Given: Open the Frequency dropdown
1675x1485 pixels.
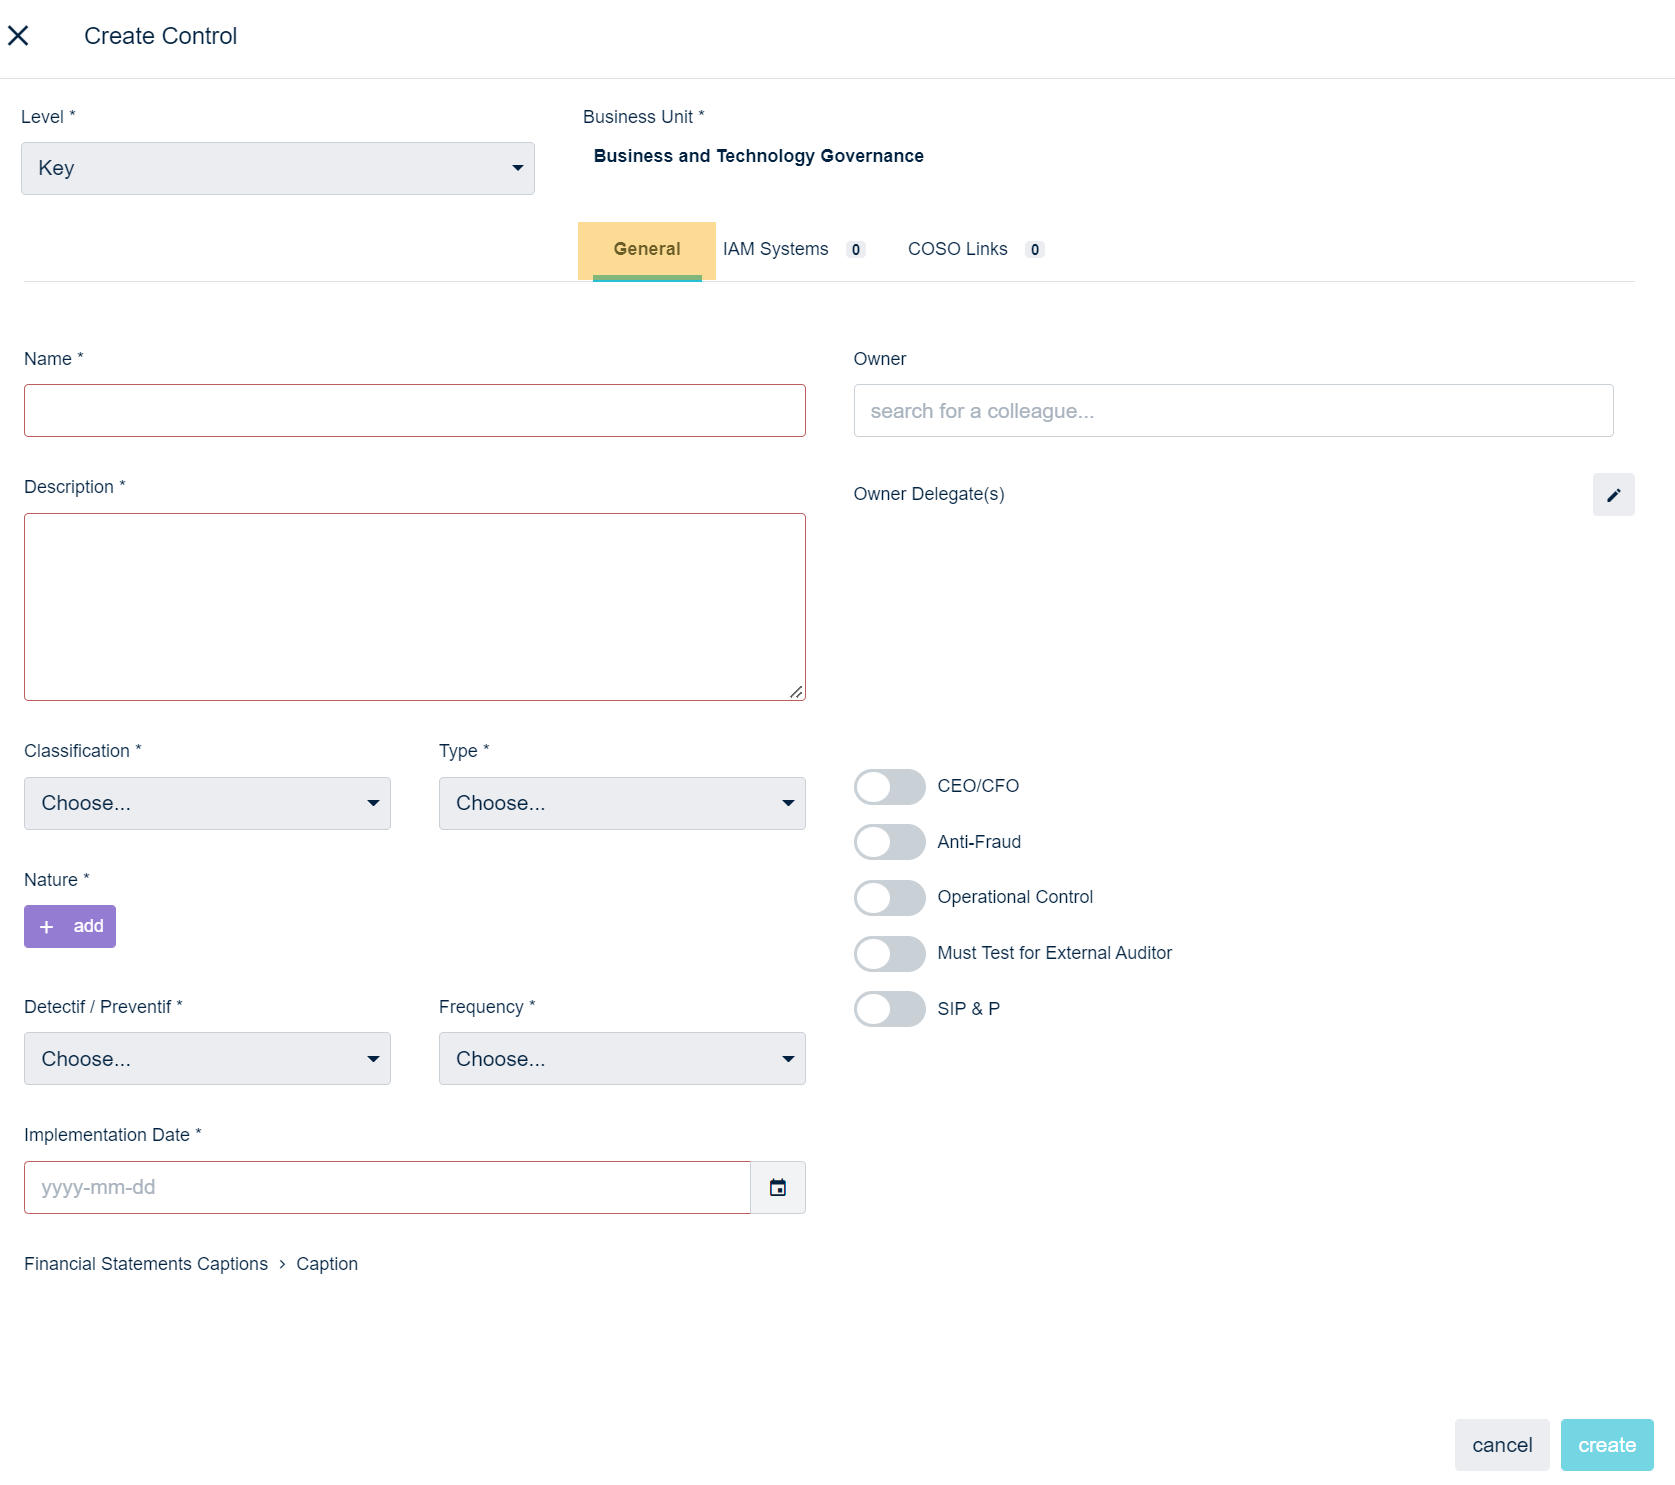Looking at the screenshot, I should pyautogui.click(x=621, y=1059).
